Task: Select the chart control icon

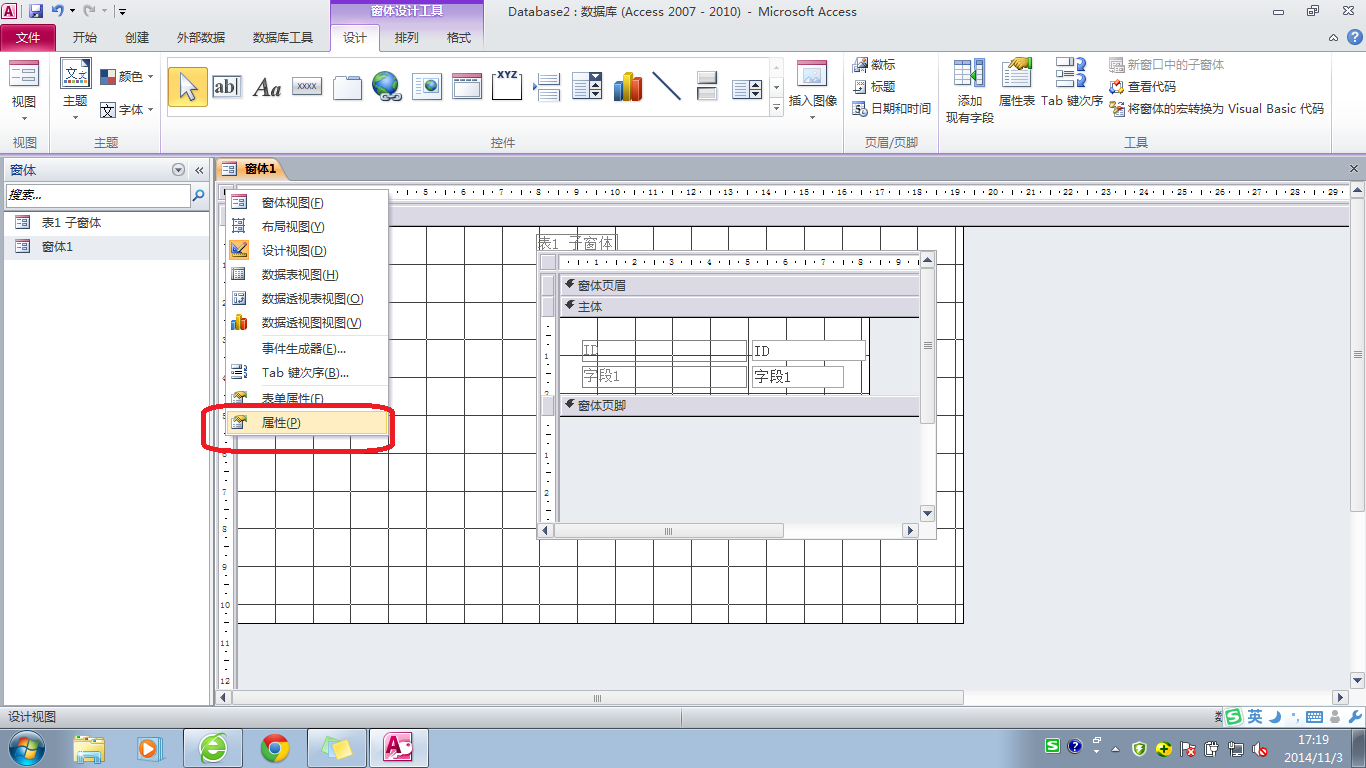Action: [628, 87]
